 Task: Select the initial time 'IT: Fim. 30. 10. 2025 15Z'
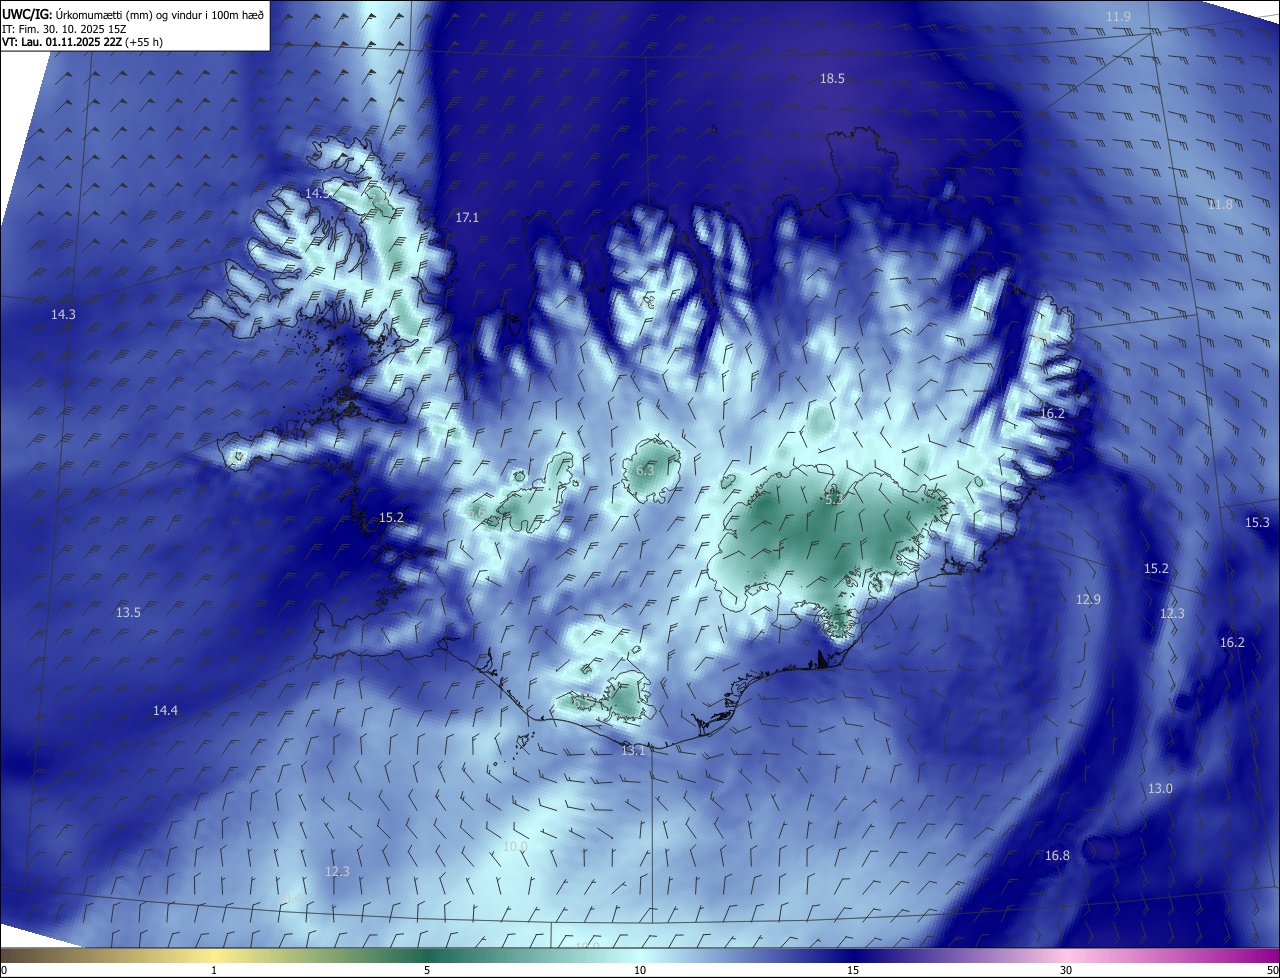[x=66, y=28]
